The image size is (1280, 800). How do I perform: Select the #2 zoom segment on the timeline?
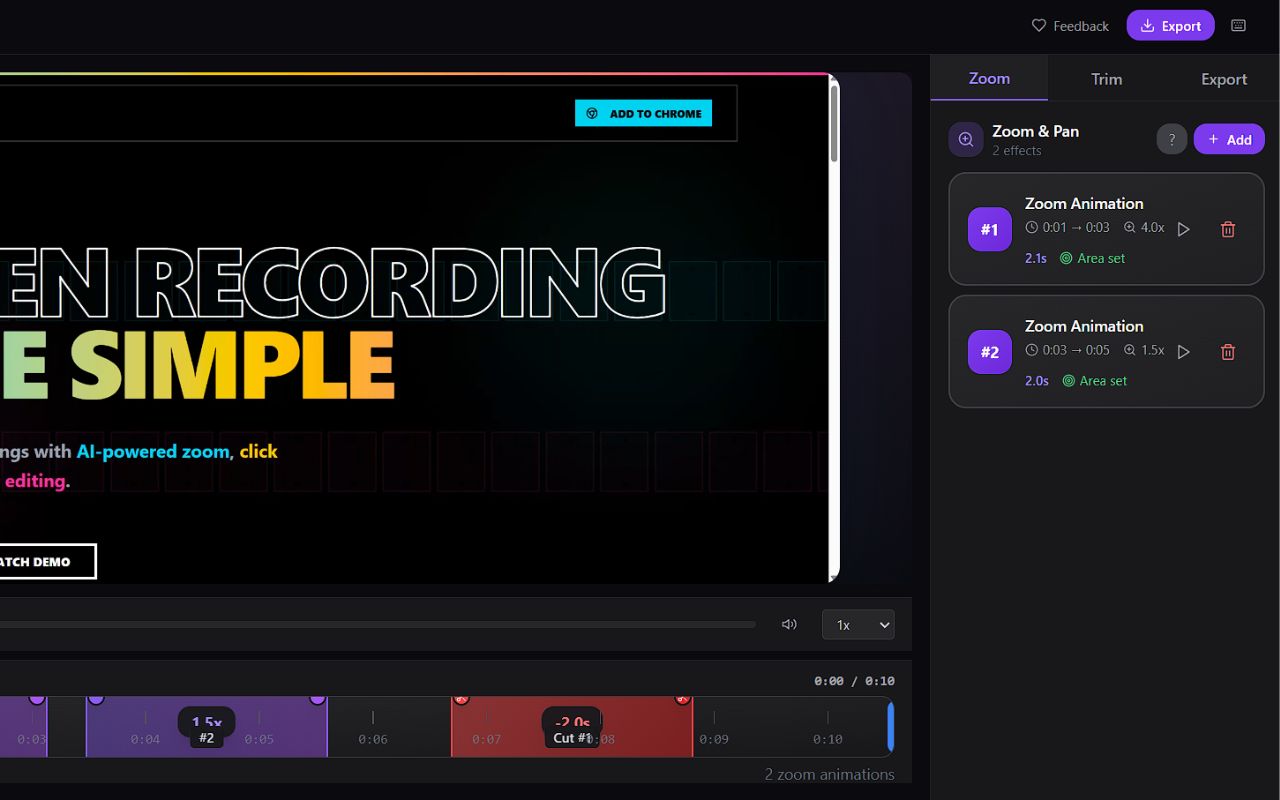tap(207, 727)
